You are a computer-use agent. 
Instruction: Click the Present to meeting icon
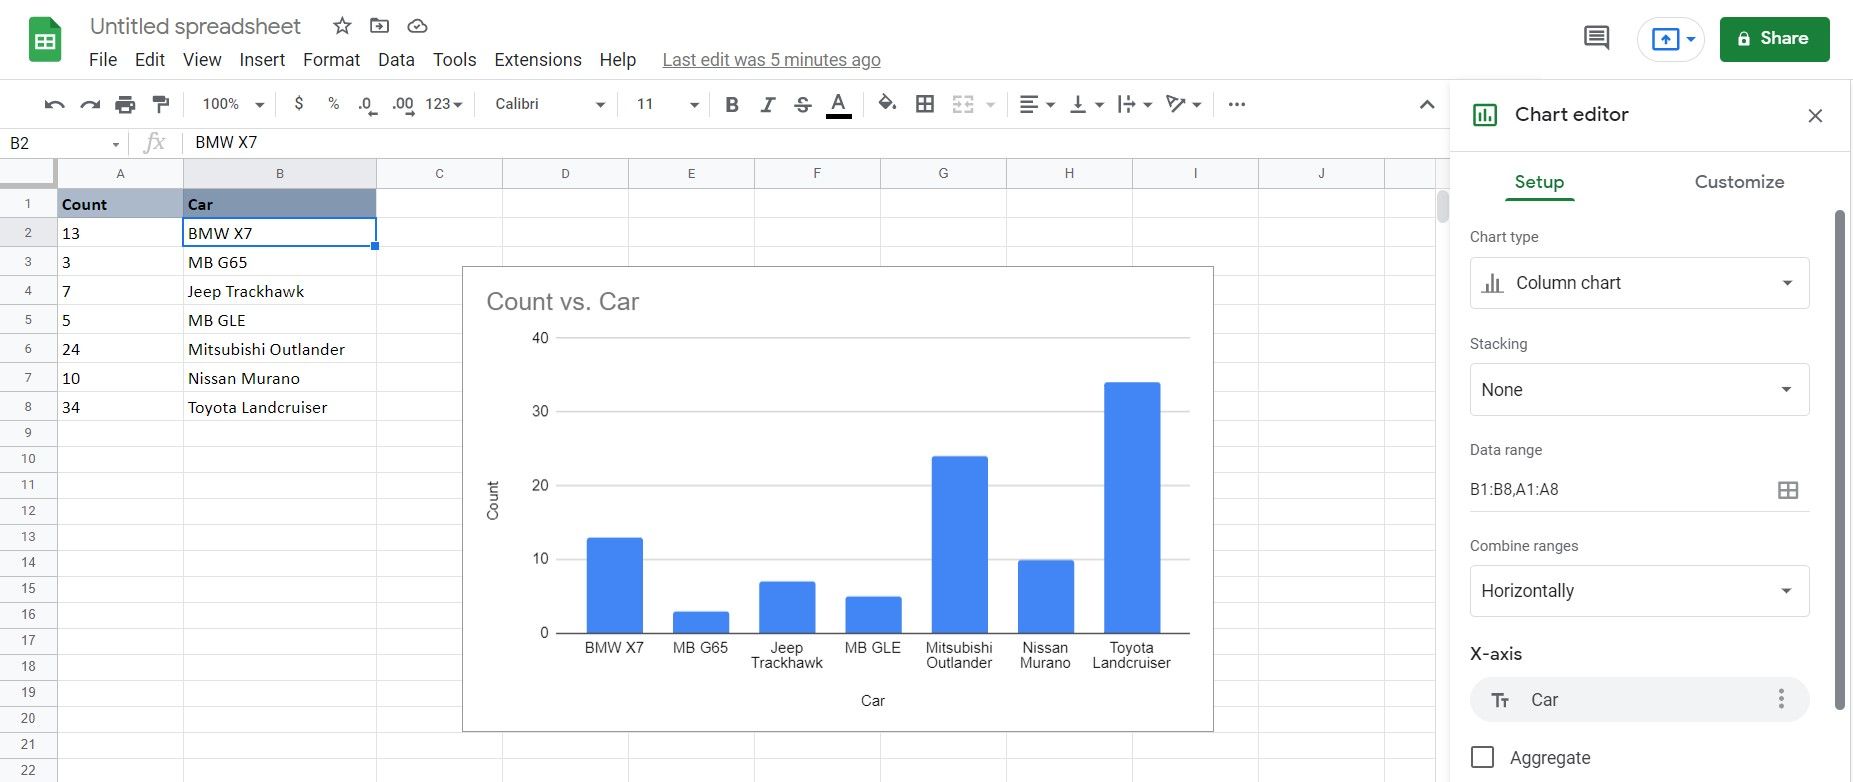[x=1664, y=39]
